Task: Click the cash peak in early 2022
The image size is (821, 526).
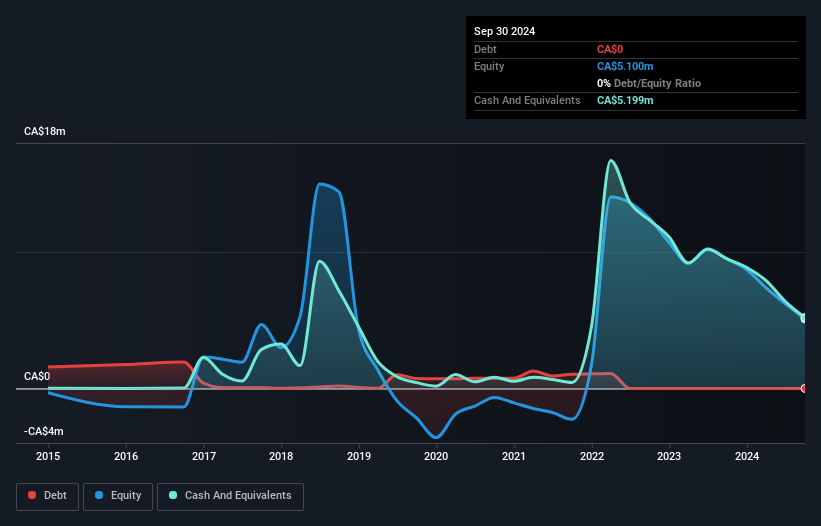Action: coord(611,160)
